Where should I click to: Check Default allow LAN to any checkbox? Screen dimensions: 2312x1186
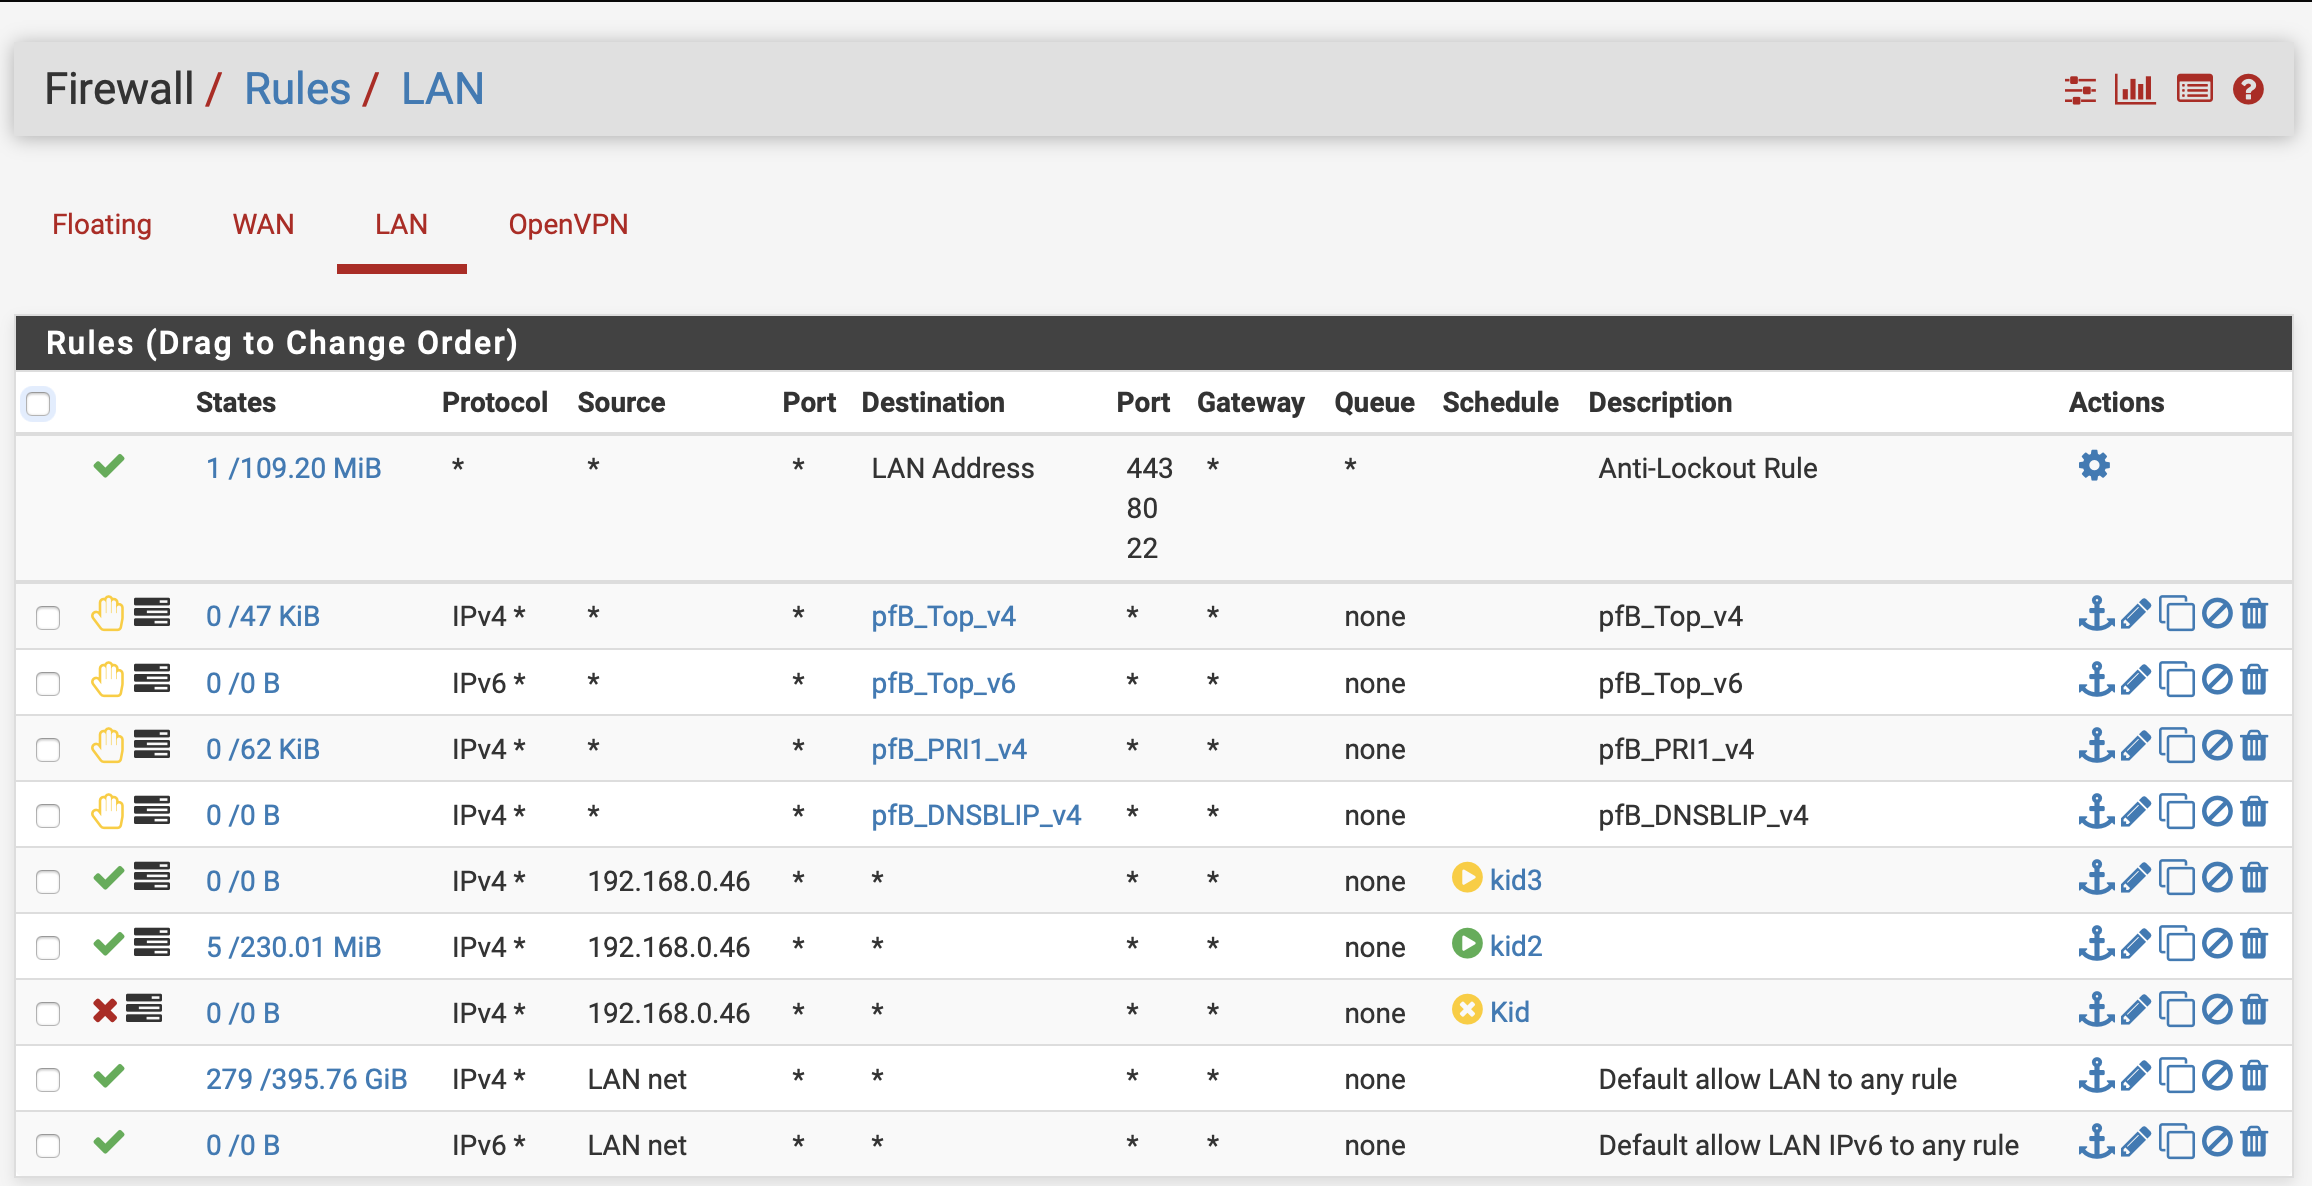(x=48, y=1079)
